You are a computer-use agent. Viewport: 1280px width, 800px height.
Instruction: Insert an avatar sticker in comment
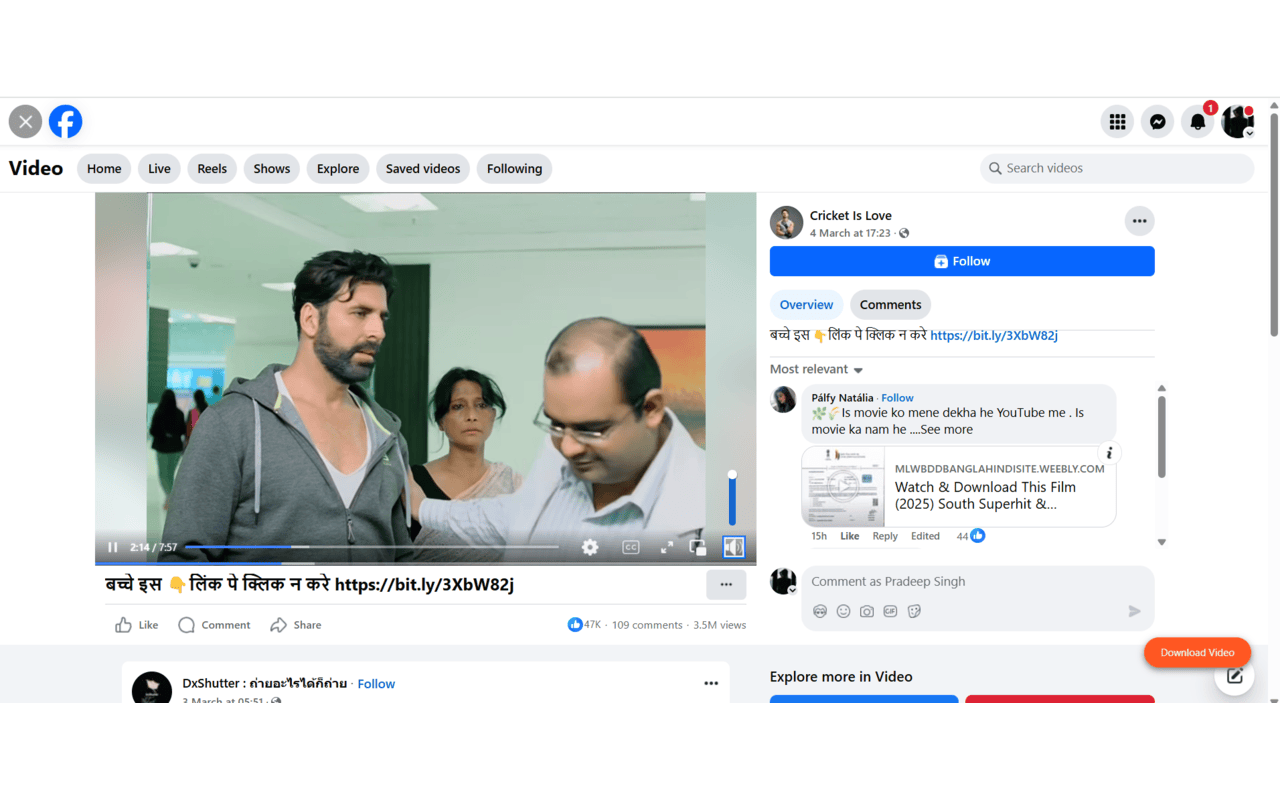tap(820, 611)
